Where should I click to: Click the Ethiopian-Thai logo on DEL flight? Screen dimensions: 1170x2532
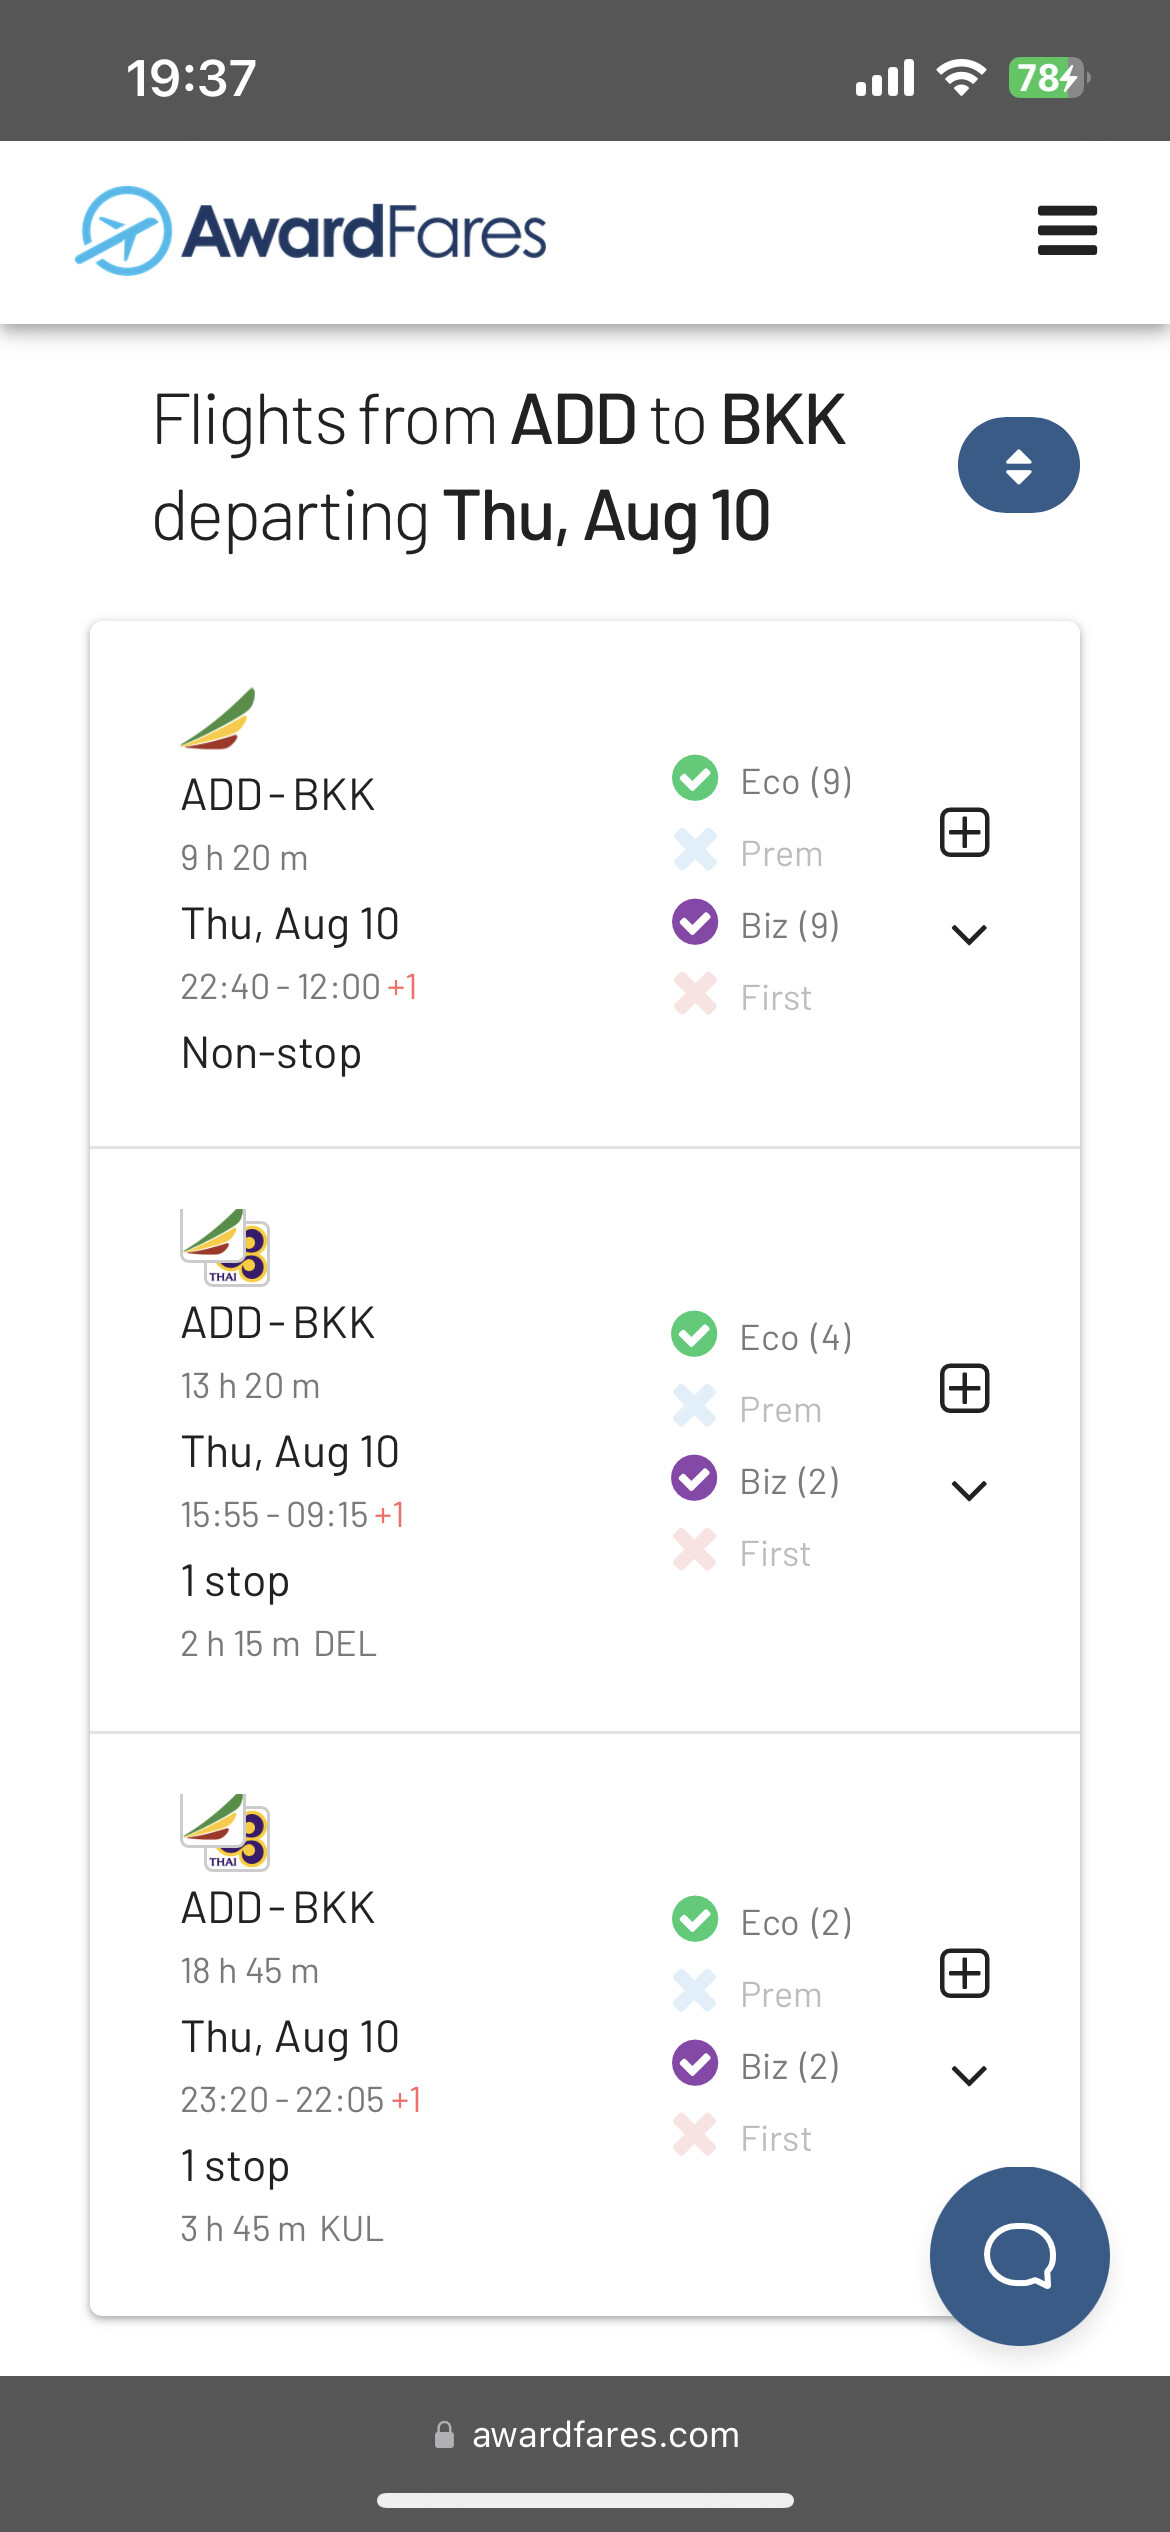pyautogui.click(x=225, y=1247)
